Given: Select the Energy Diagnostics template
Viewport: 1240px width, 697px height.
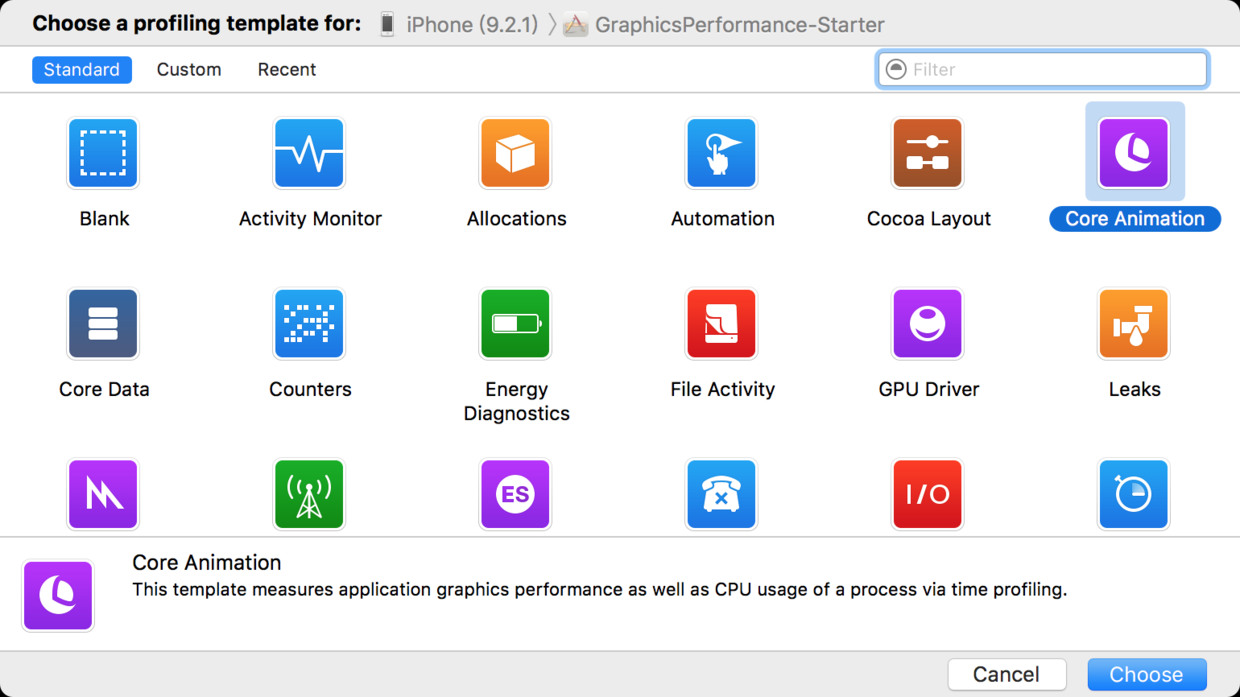Looking at the screenshot, I should point(515,324).
